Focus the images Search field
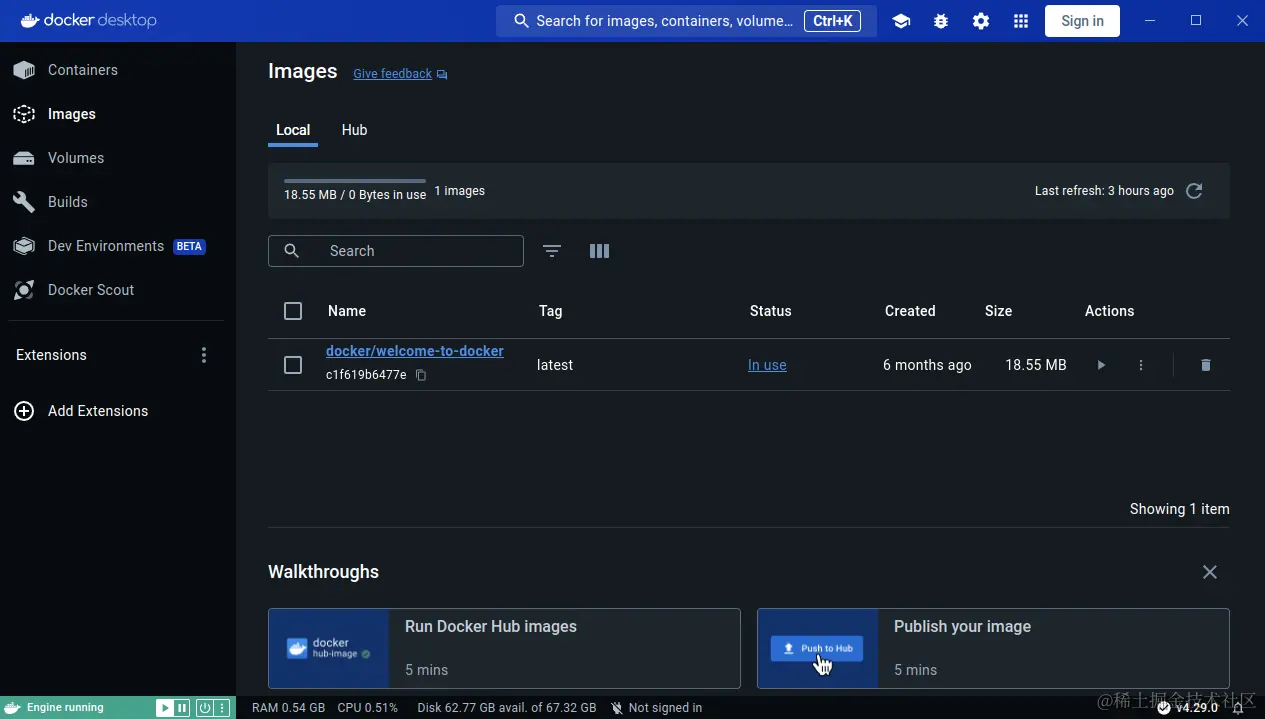Screen dimensions: 1265x719 coord(396,251)
